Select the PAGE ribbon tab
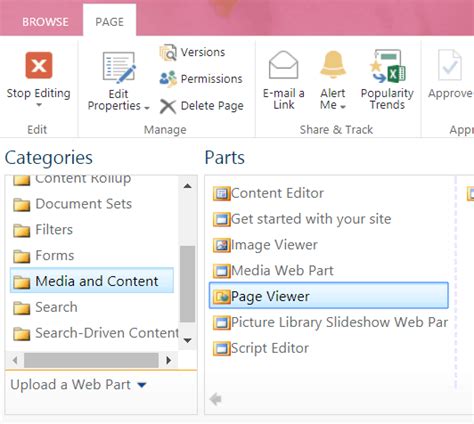Image resolution: width=474 pixels, height=424 pixels. 109,22
